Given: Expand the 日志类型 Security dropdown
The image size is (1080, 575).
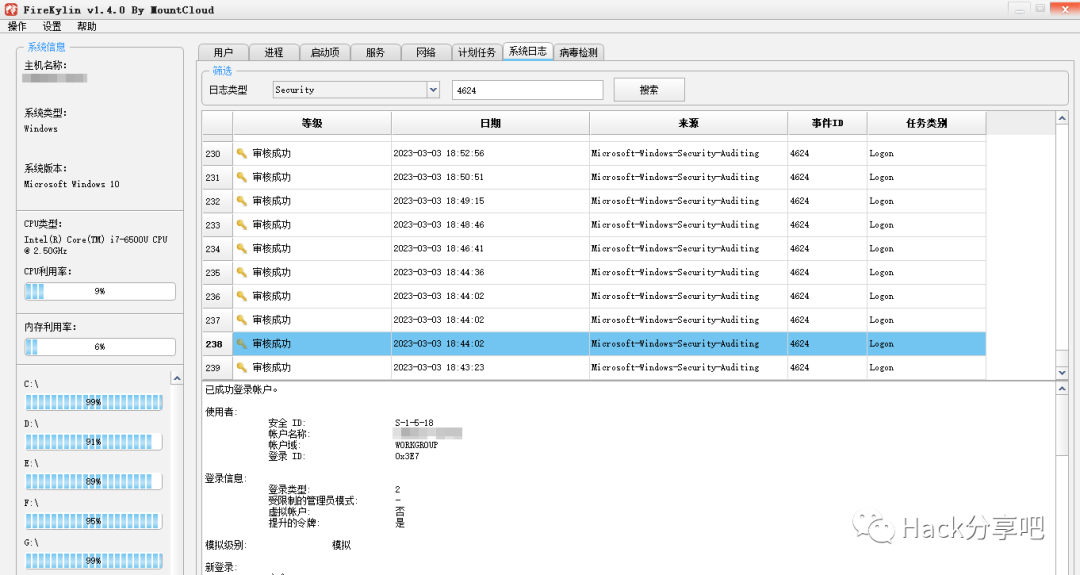Looking at the screenshot, I should pyautogui.click(x=433, y=90).
